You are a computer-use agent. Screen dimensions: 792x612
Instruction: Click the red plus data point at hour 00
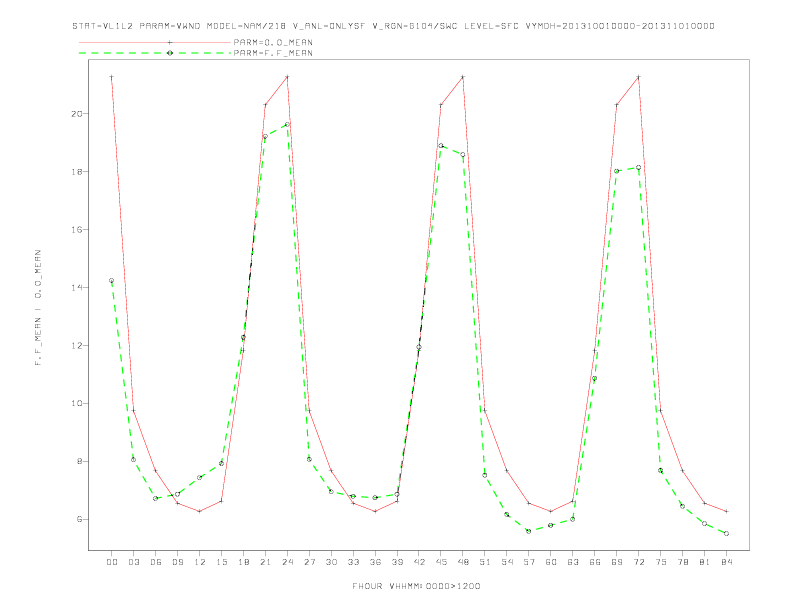pos(112,77)
